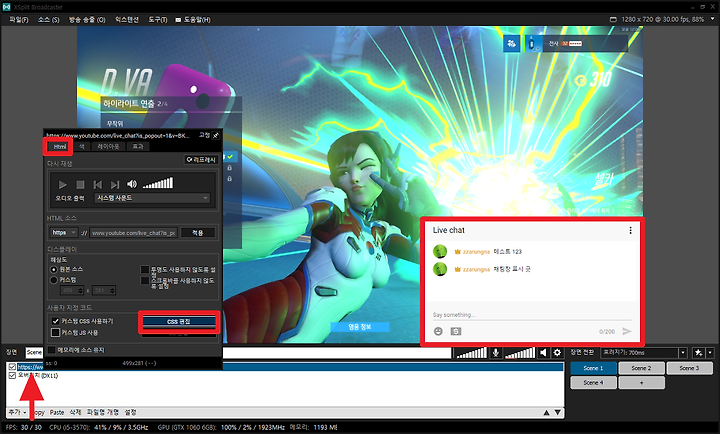720x434 pixels.
Task: Move source down with the down arrow
Action: [x=557, y=412]
